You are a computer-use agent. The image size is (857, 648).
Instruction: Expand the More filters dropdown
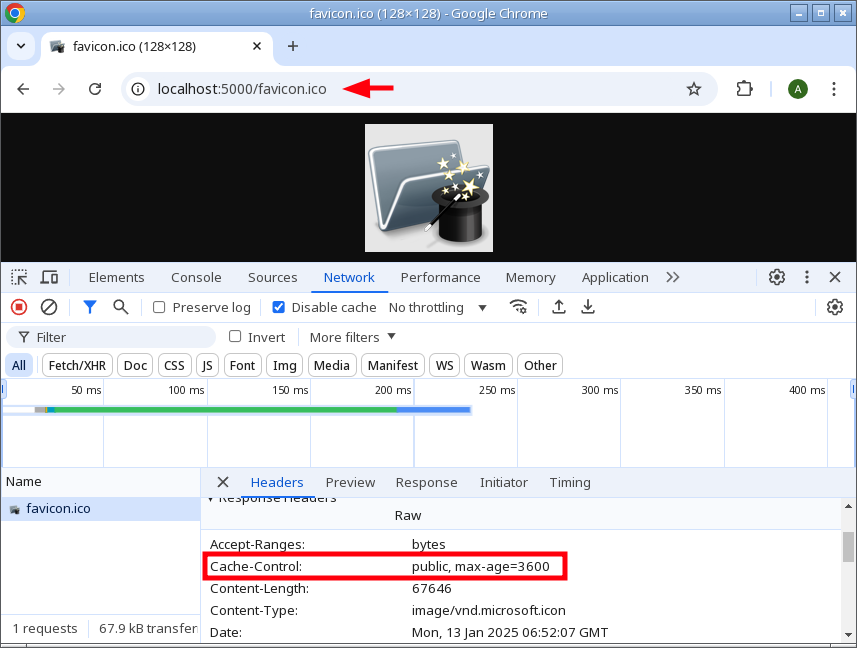click(x=352, y=337)
